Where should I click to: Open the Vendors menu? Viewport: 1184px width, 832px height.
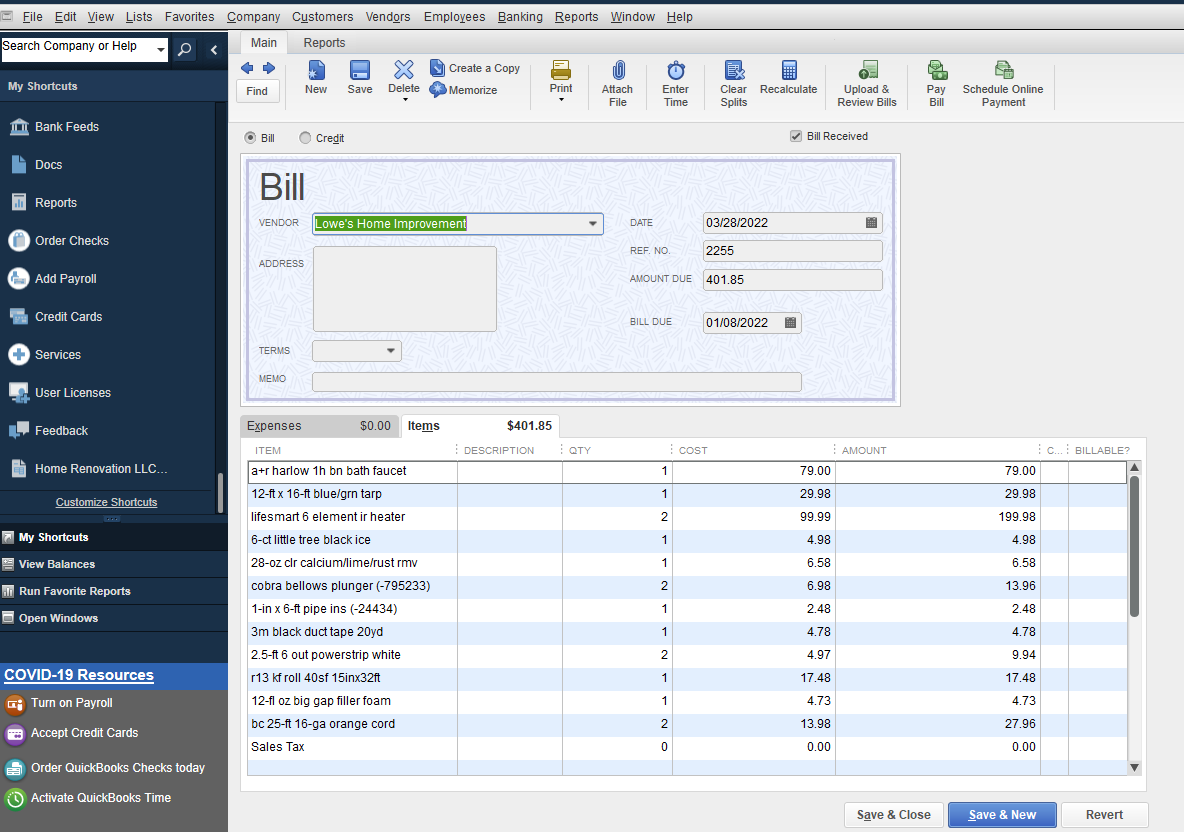tap(387, 16)
